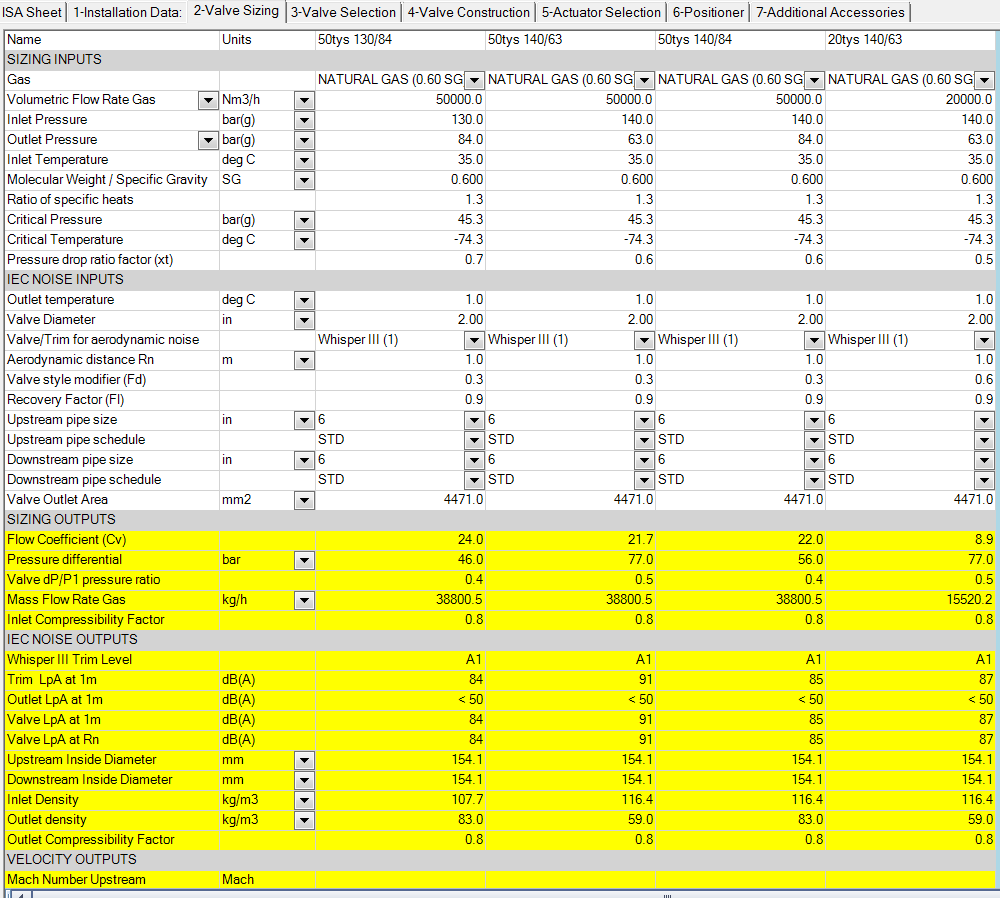Open Upstream pipe schedule dropdown for 50tys 140/84
This screenshot has width=1000, height=898.
[814, 440]
